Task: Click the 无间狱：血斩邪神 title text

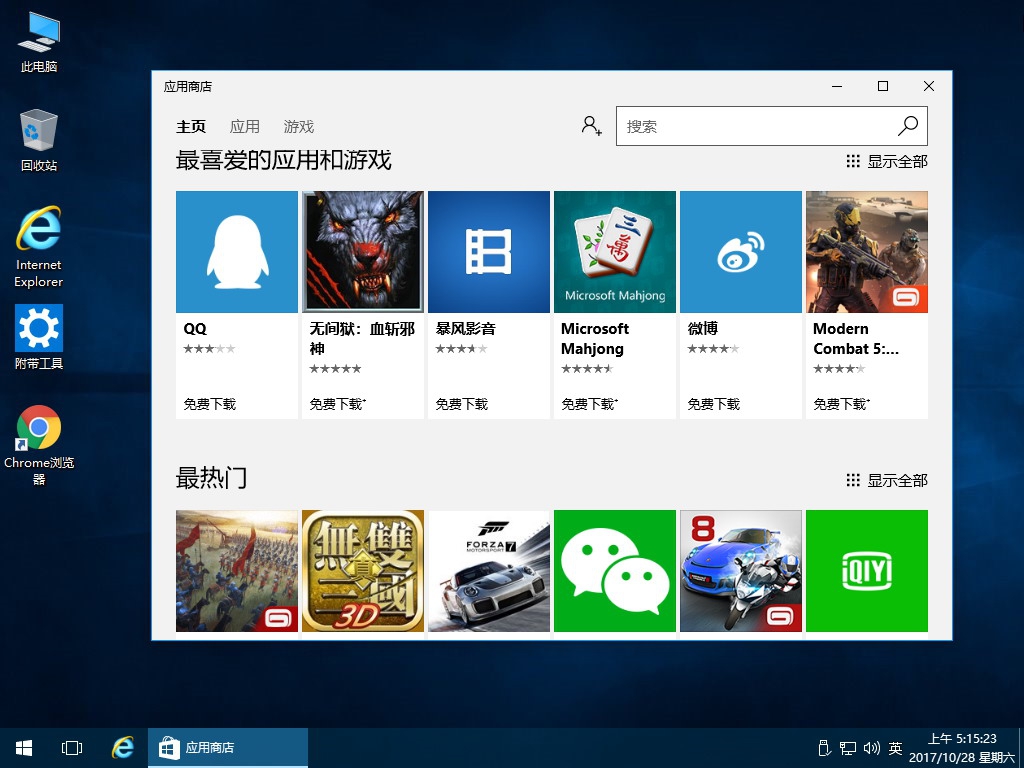Action: 362,338
